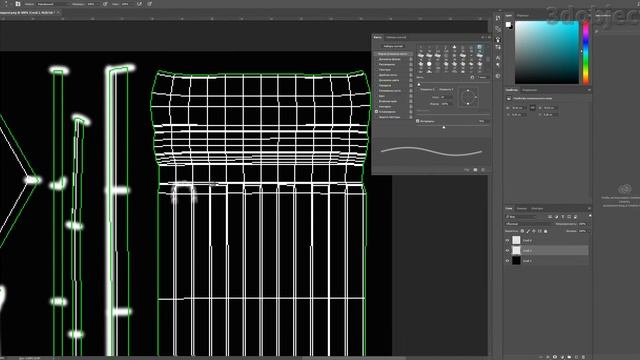Screen dimensions: 640x360
Task: Toggle the live brush tip preview icon
Action: pos(467,170)
